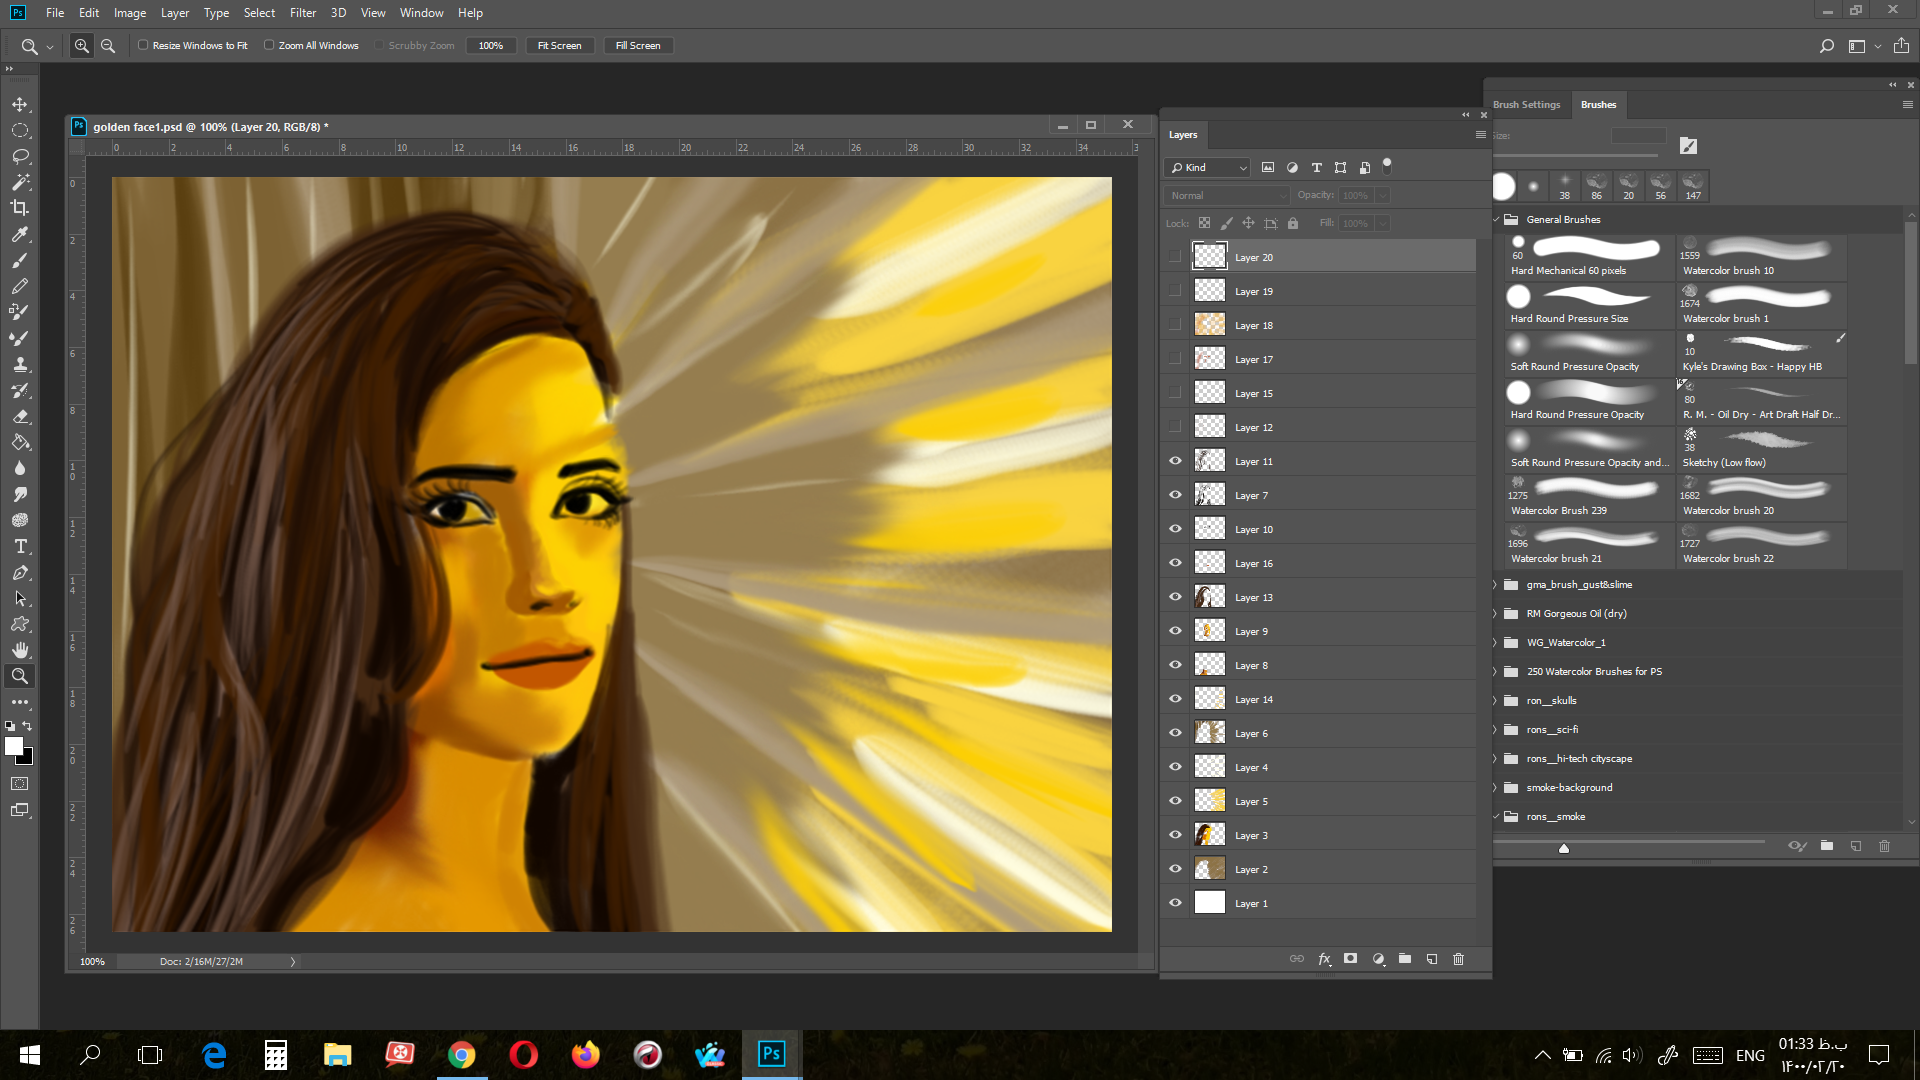Hide Layer 11 visibility eye

pyautogui.click(x=1176, y=461)
